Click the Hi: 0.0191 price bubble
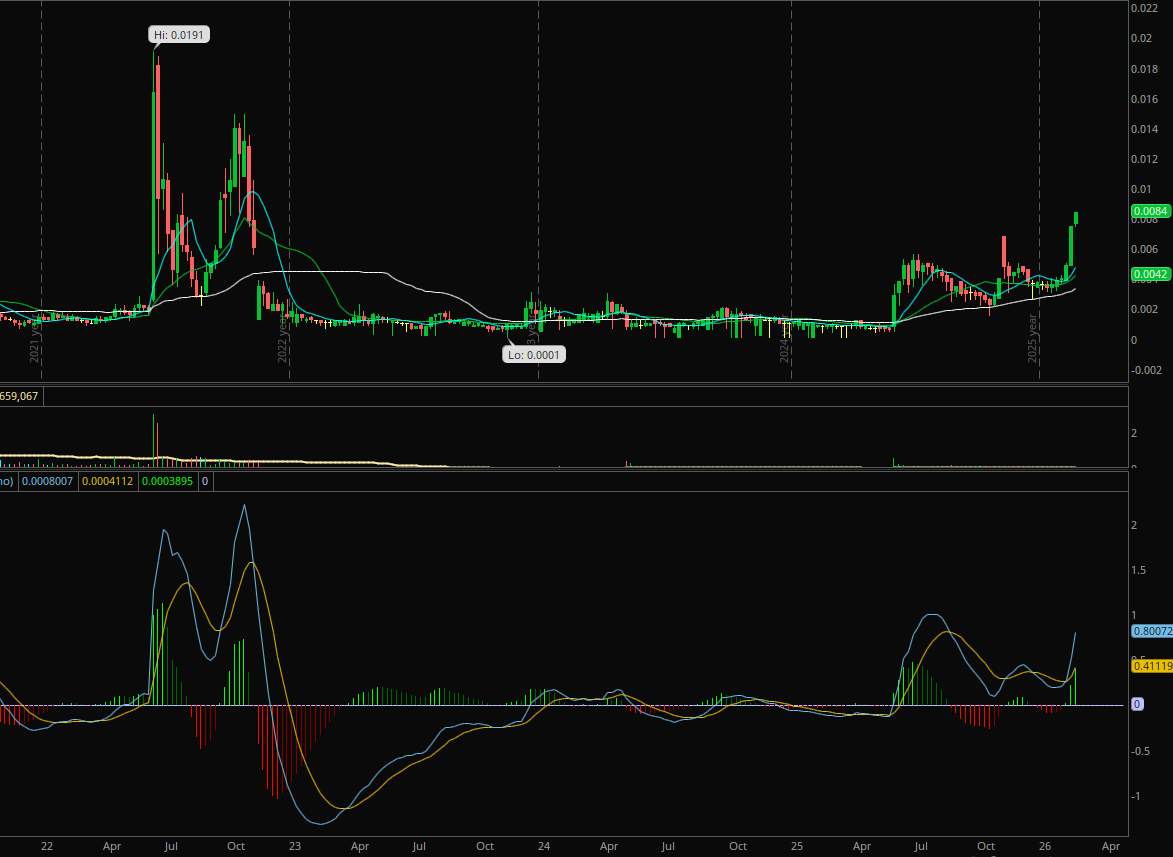This screenshot has height=857, width=1173. point(179,34)
